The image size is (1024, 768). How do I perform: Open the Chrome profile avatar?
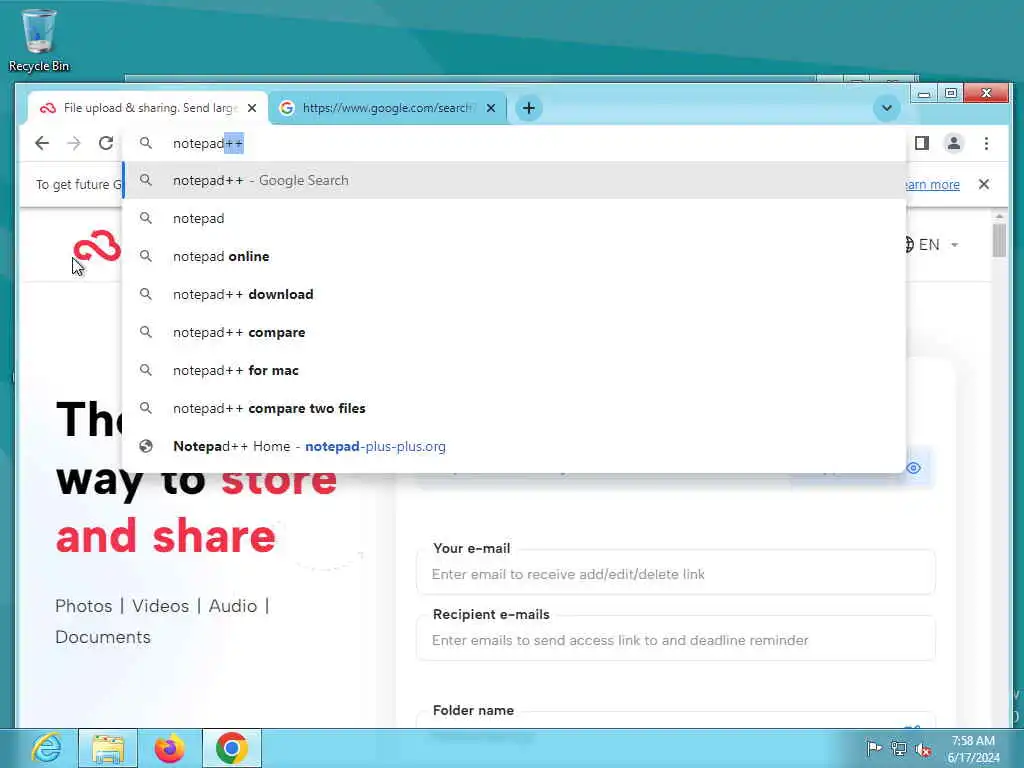click(x=953, y=143)
